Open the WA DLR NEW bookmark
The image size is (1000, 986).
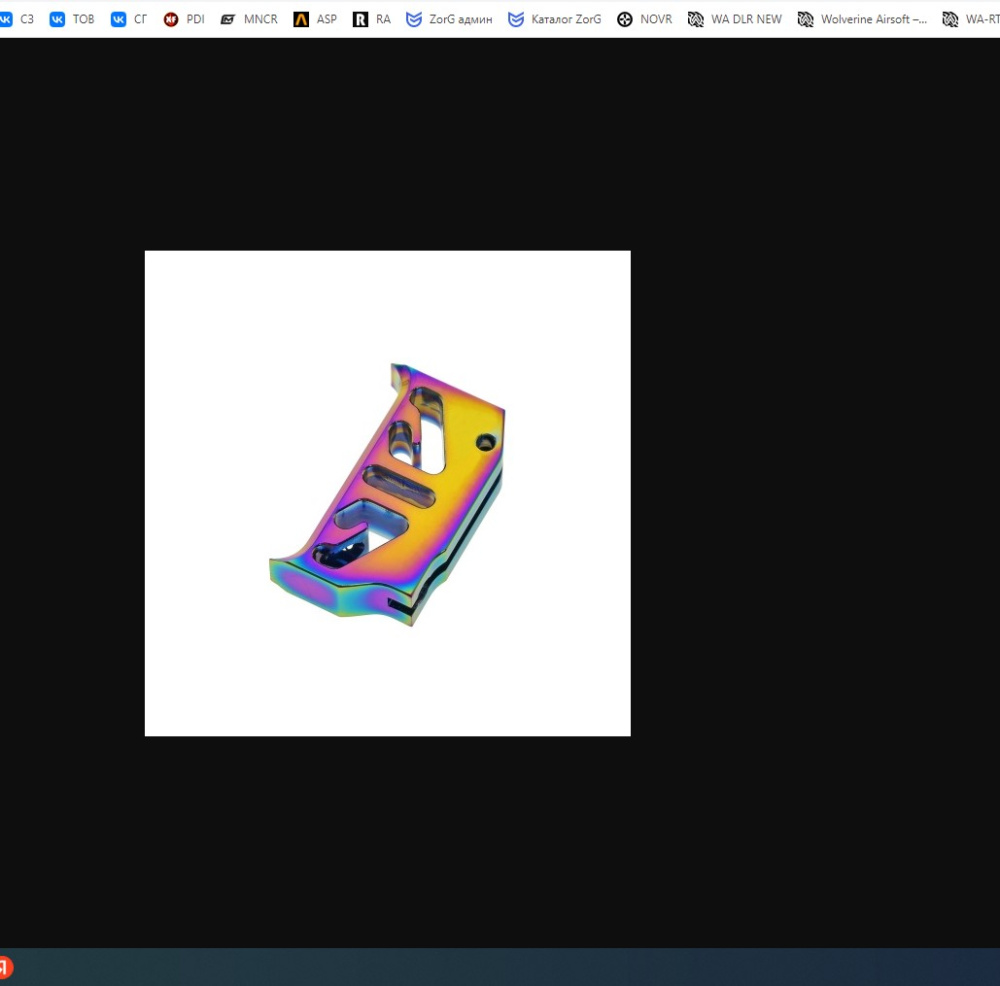[x=735, y=19]
